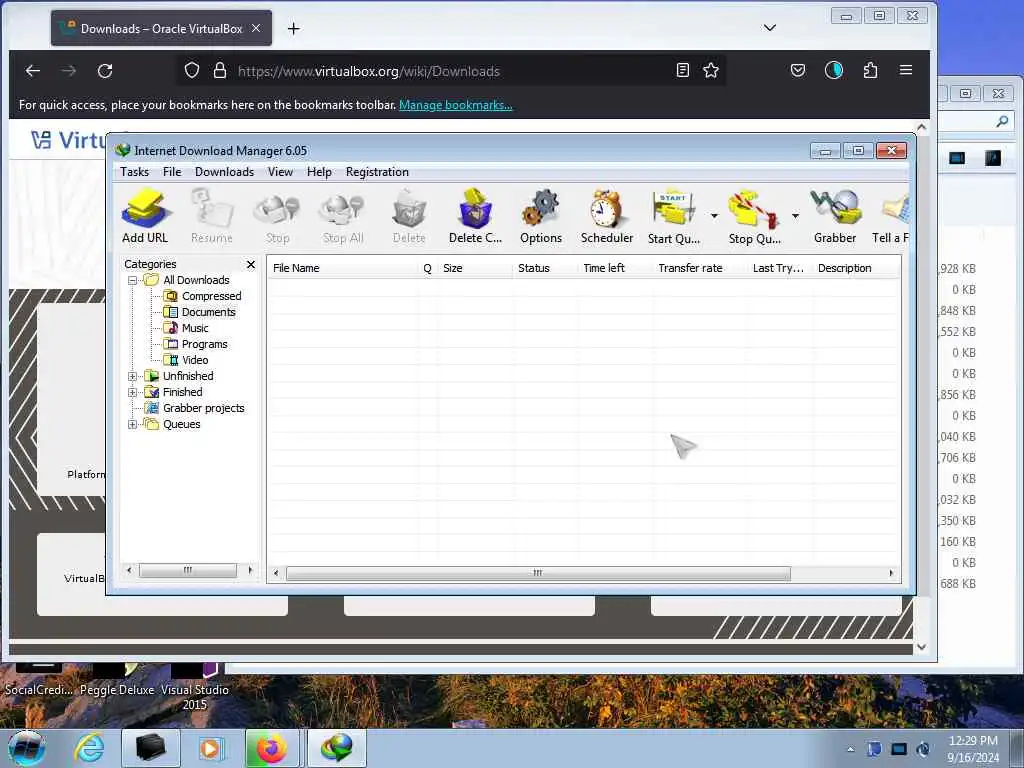Toggle Firefox reader view icon

[682, 70]
